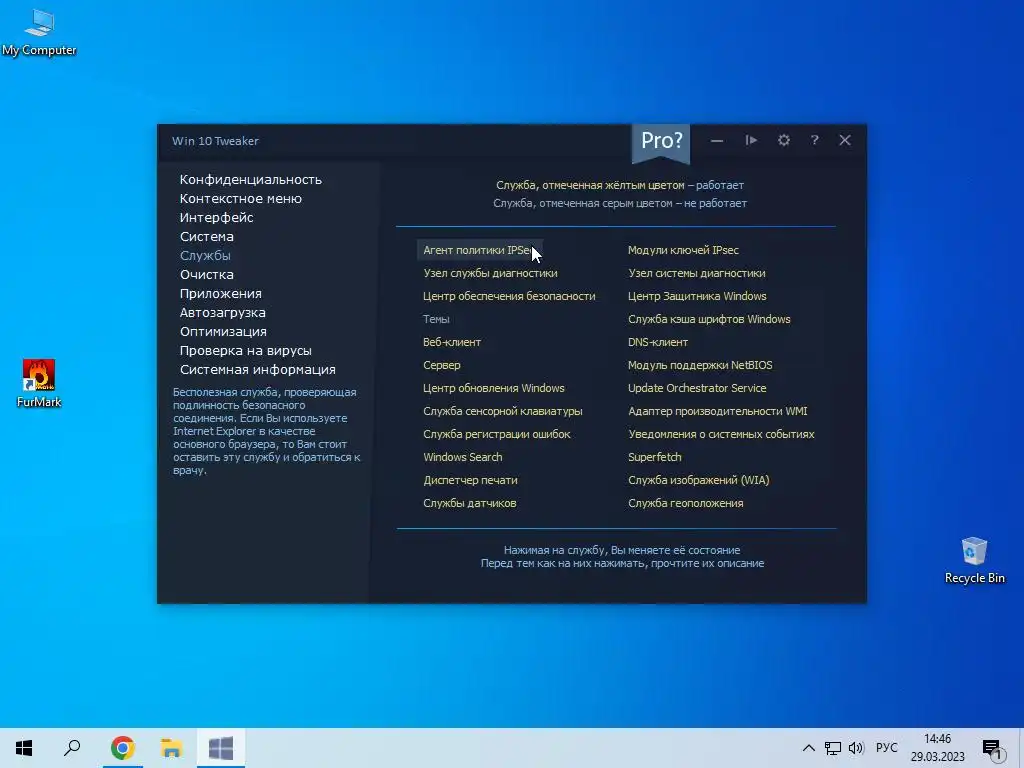Toggle Агент политики IPSec service
The image size is (1024, 768).
(479, 250)
